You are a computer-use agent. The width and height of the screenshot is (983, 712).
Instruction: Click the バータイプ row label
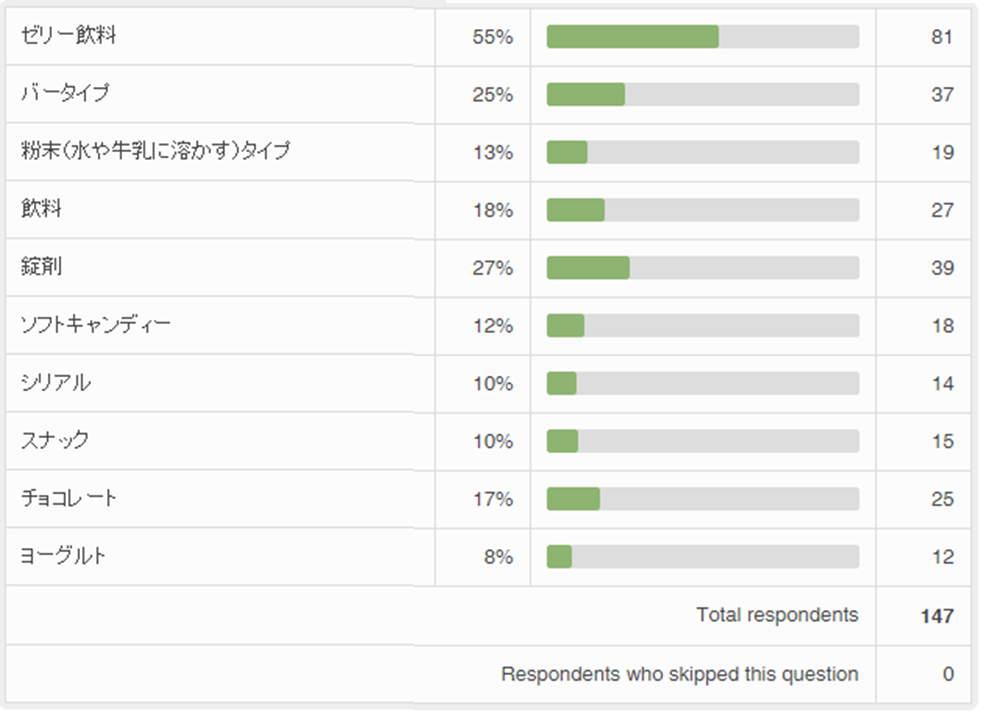tap(65, 94)
